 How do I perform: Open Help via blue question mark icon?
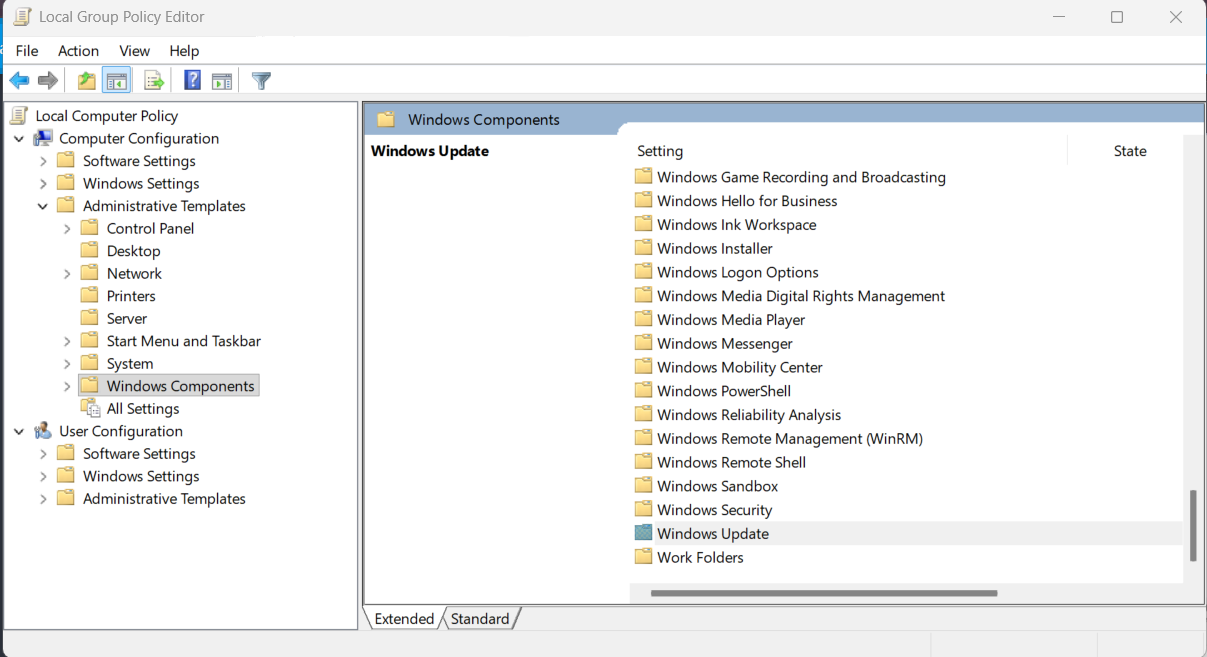(192, 81)
